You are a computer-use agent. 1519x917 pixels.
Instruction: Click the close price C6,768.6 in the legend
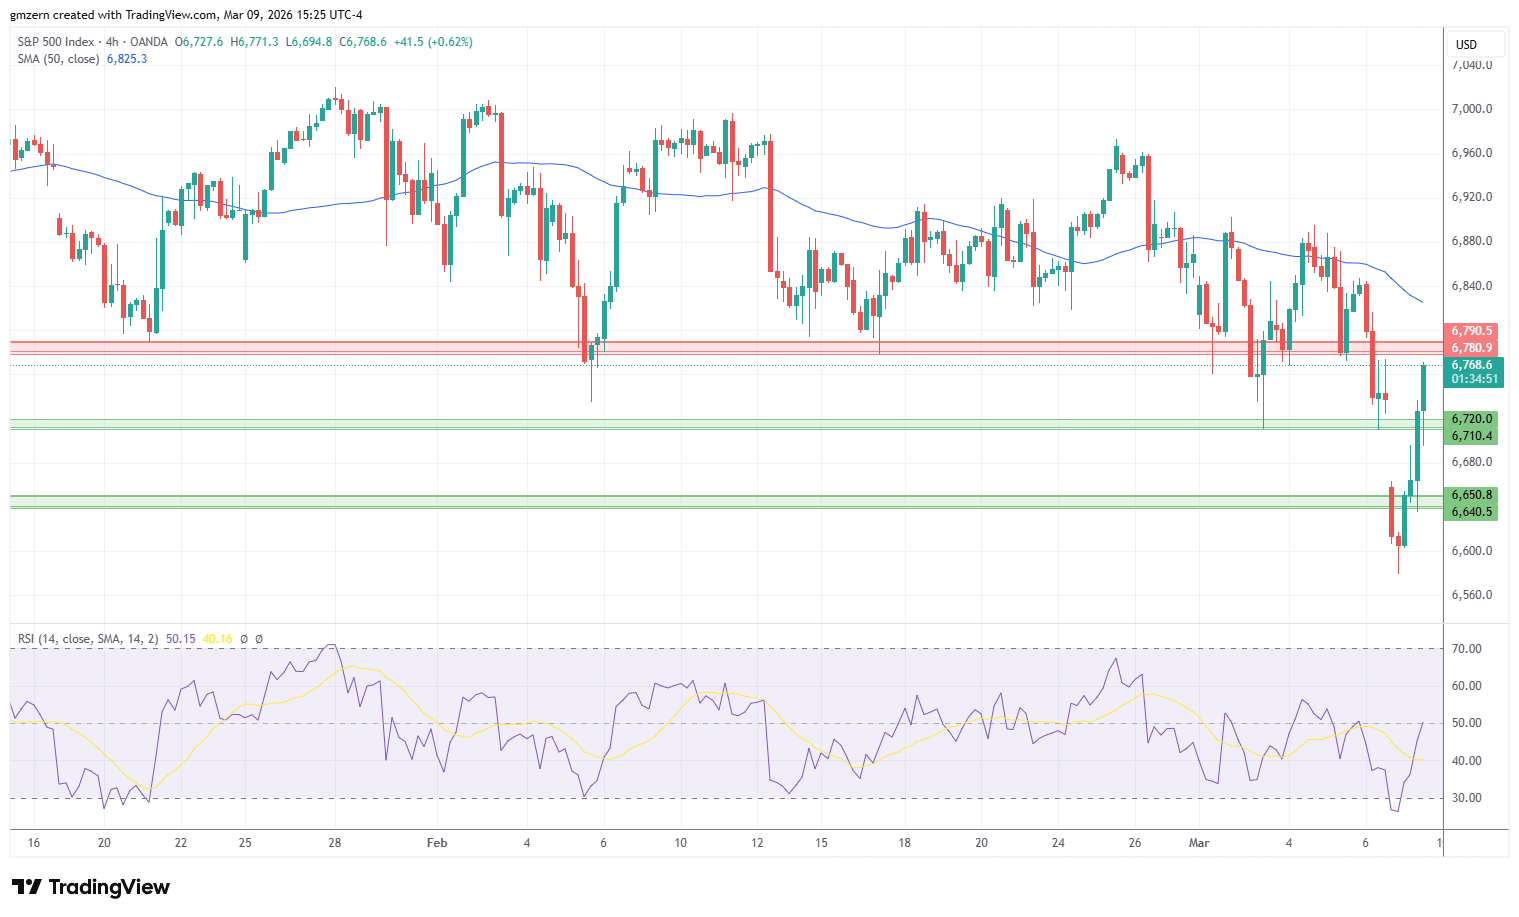click(363, 42)
